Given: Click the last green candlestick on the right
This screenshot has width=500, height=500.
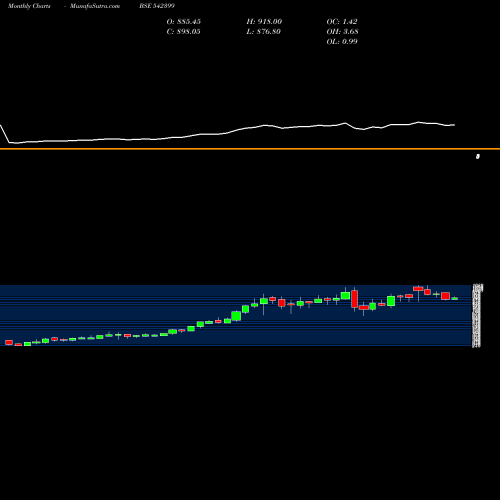Looking at the screenshot, I should pyautogui.click(x=455, y=299).
